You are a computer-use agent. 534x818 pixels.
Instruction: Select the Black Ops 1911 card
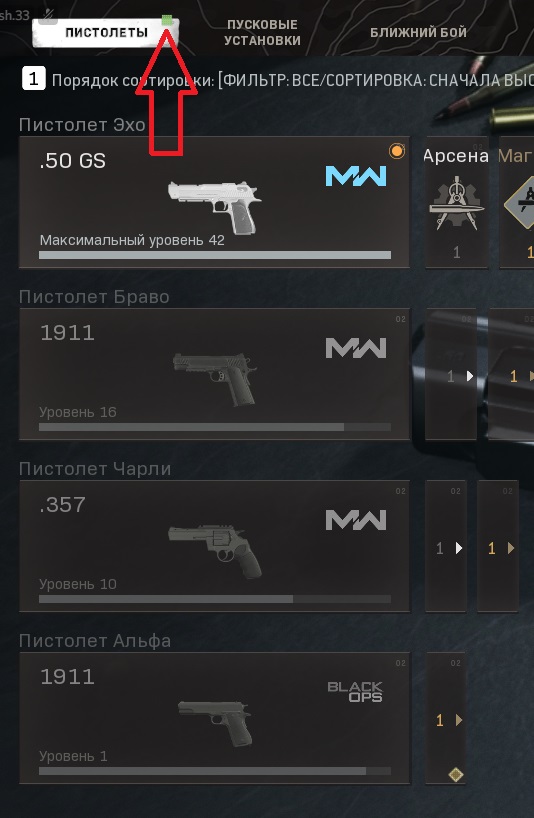tap(214, 718)
